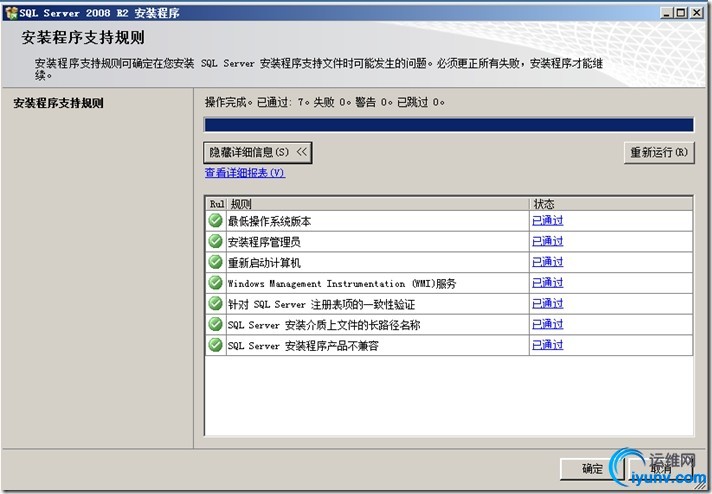Viewport: 712px width, 494px height.
Task: Click the 重新运行(R) button
Action: coord(659,153)
